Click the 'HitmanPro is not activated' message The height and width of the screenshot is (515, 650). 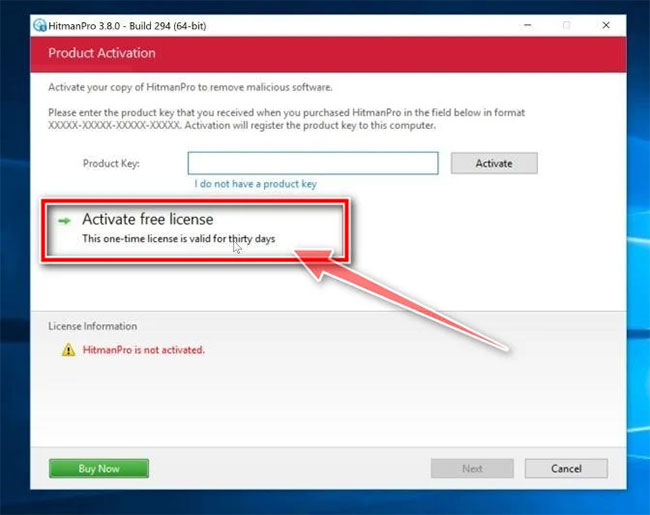click(143, 350)
